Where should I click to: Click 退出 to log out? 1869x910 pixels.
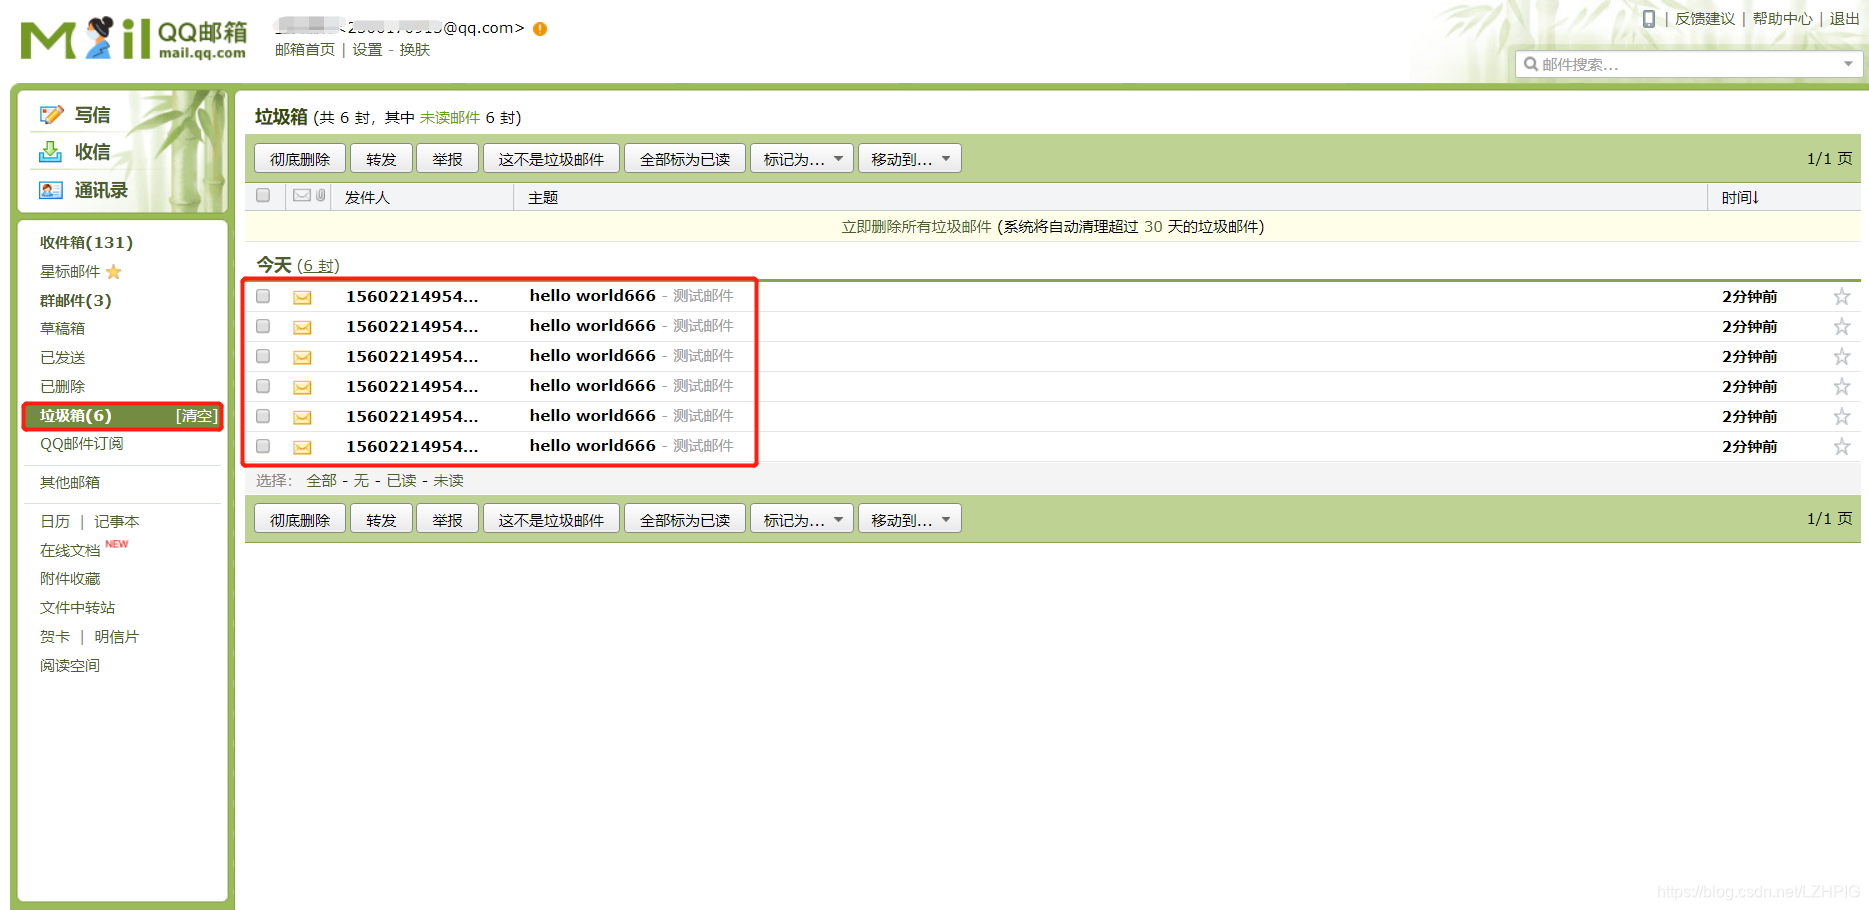click(1844, 19)
